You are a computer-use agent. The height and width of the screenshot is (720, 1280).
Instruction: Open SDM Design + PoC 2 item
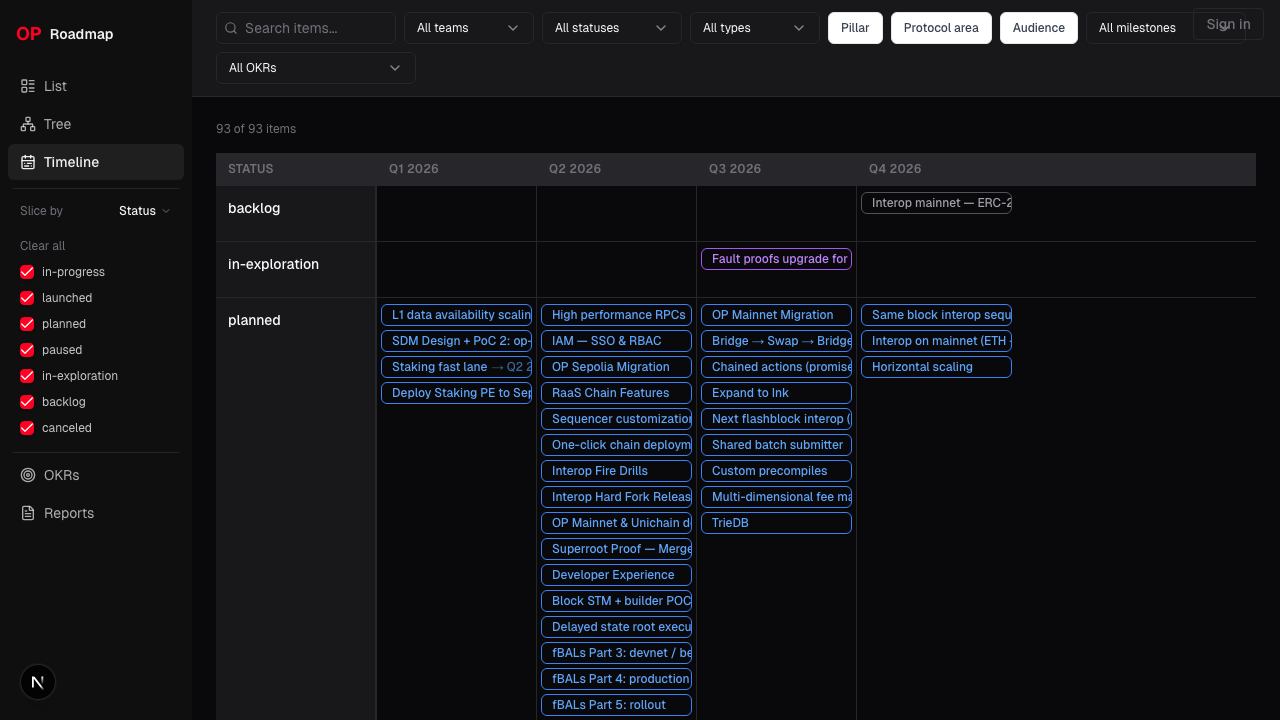[456, 341]
